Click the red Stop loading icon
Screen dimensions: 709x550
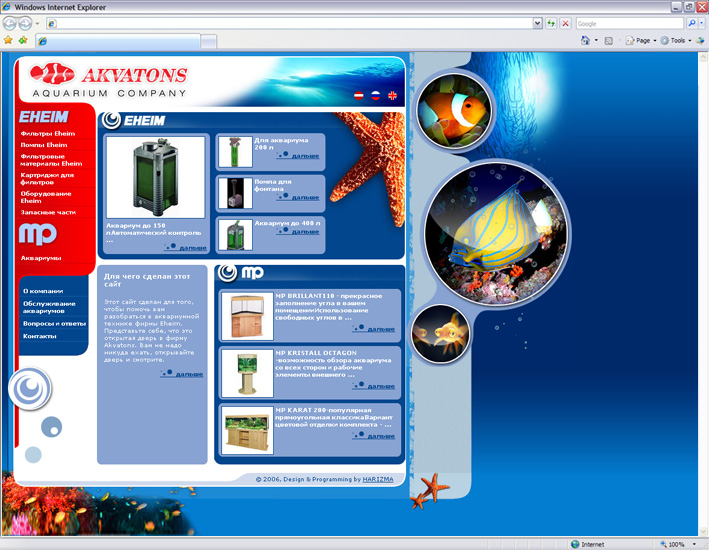[565, 23]
